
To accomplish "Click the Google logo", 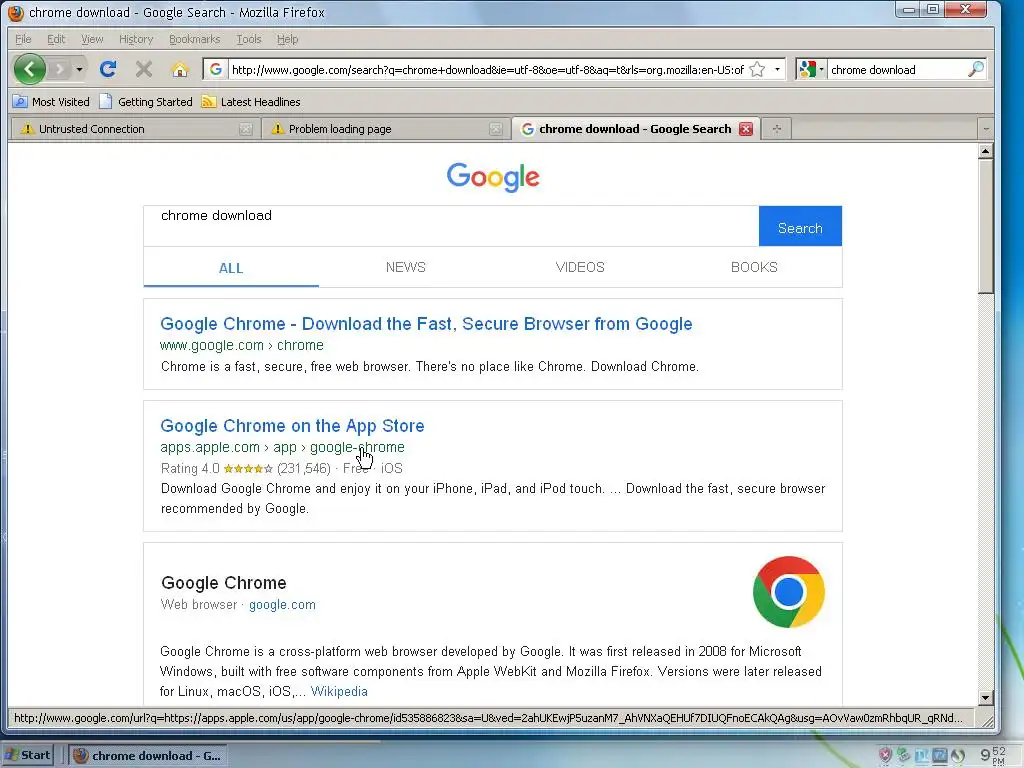I will coord(493,177).
